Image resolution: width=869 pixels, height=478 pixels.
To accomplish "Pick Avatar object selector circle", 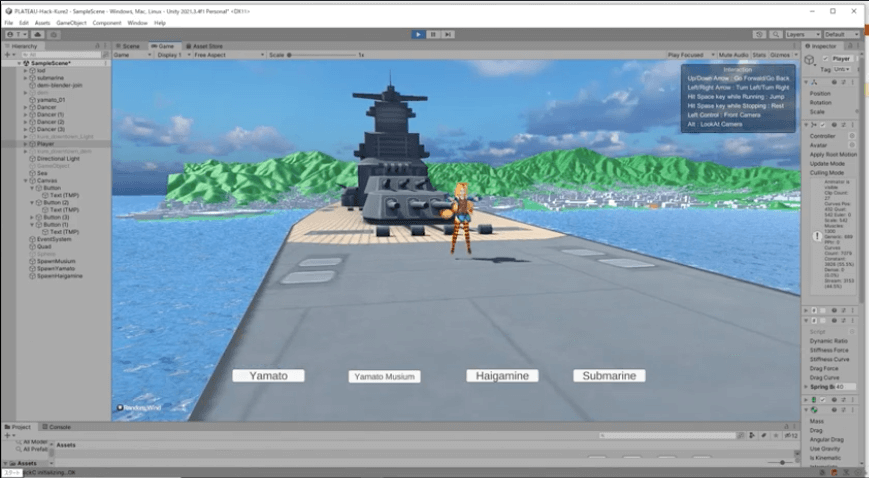I will (852, 145).
